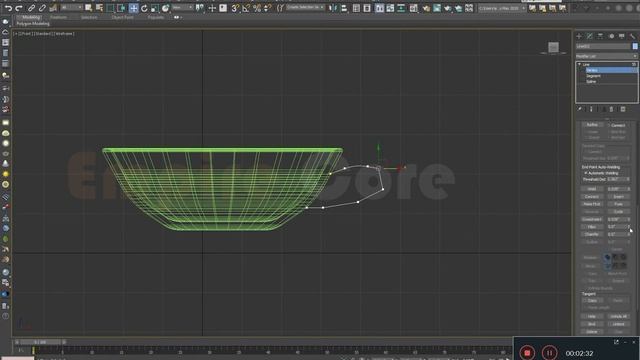The height and width of the screenshot is (360, 640).
Task: Click the Configure Modifier Sets icon
Action: click(x=623, y=109)
